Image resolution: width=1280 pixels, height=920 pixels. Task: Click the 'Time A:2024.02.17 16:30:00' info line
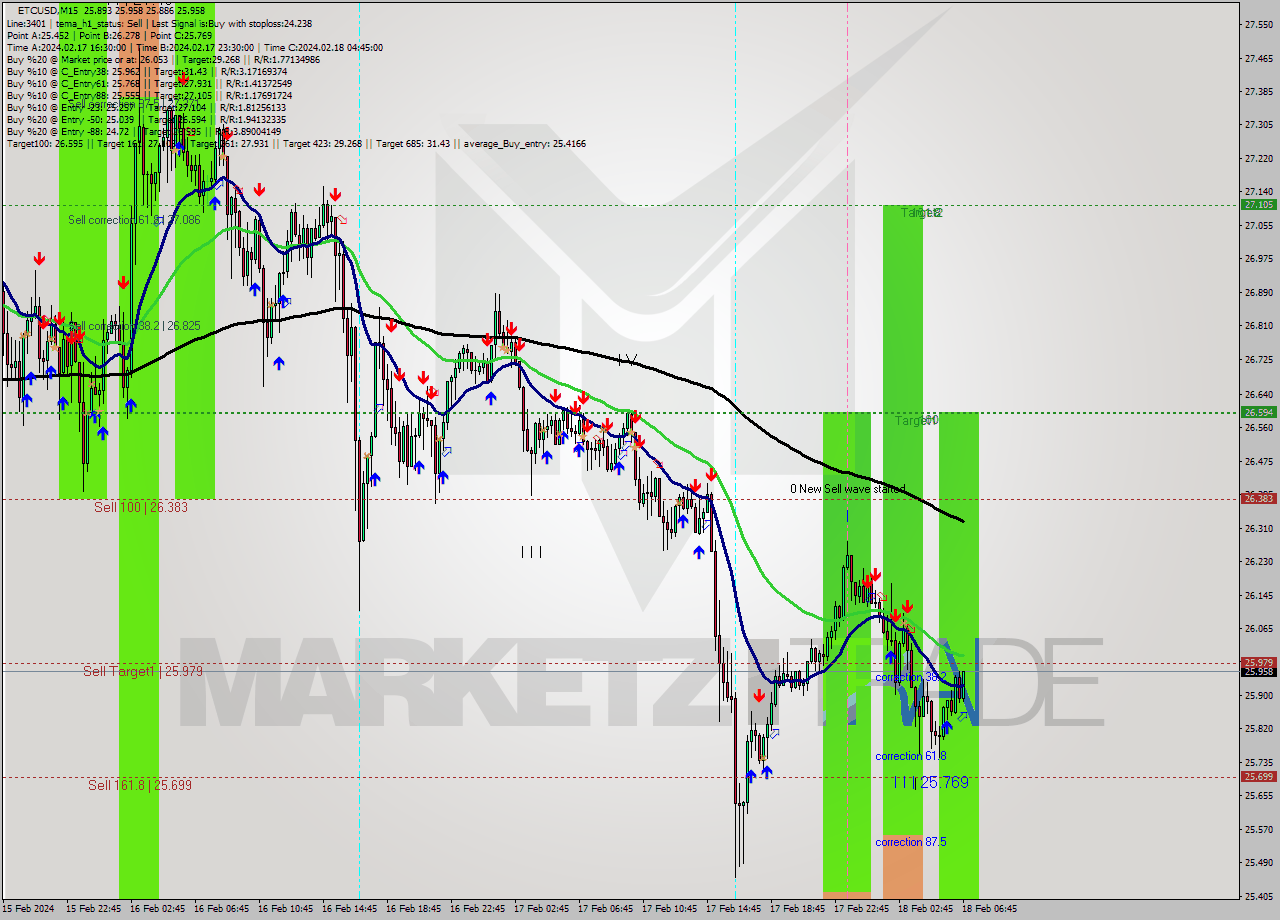coord(194,47)
